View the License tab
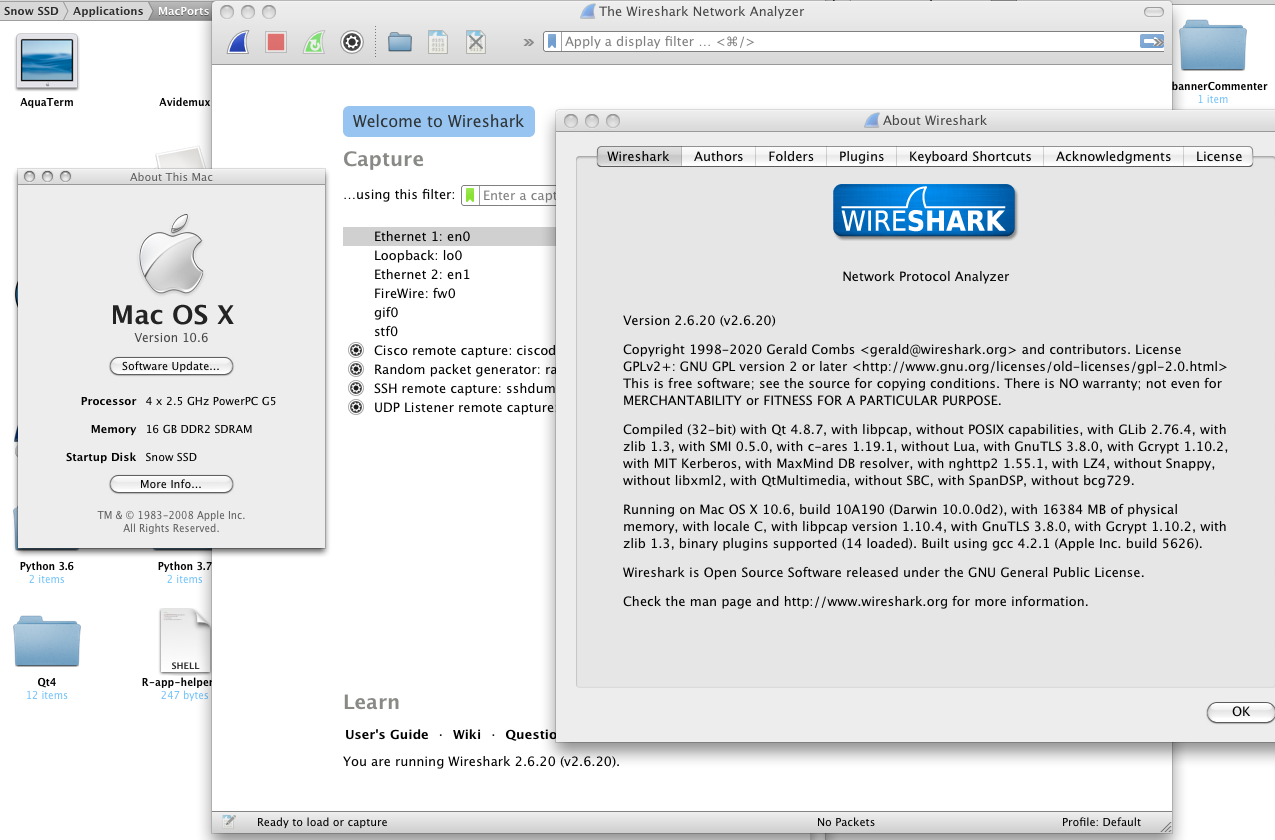This screenshot has height=840, width=1275. [x=1218, y=156]
